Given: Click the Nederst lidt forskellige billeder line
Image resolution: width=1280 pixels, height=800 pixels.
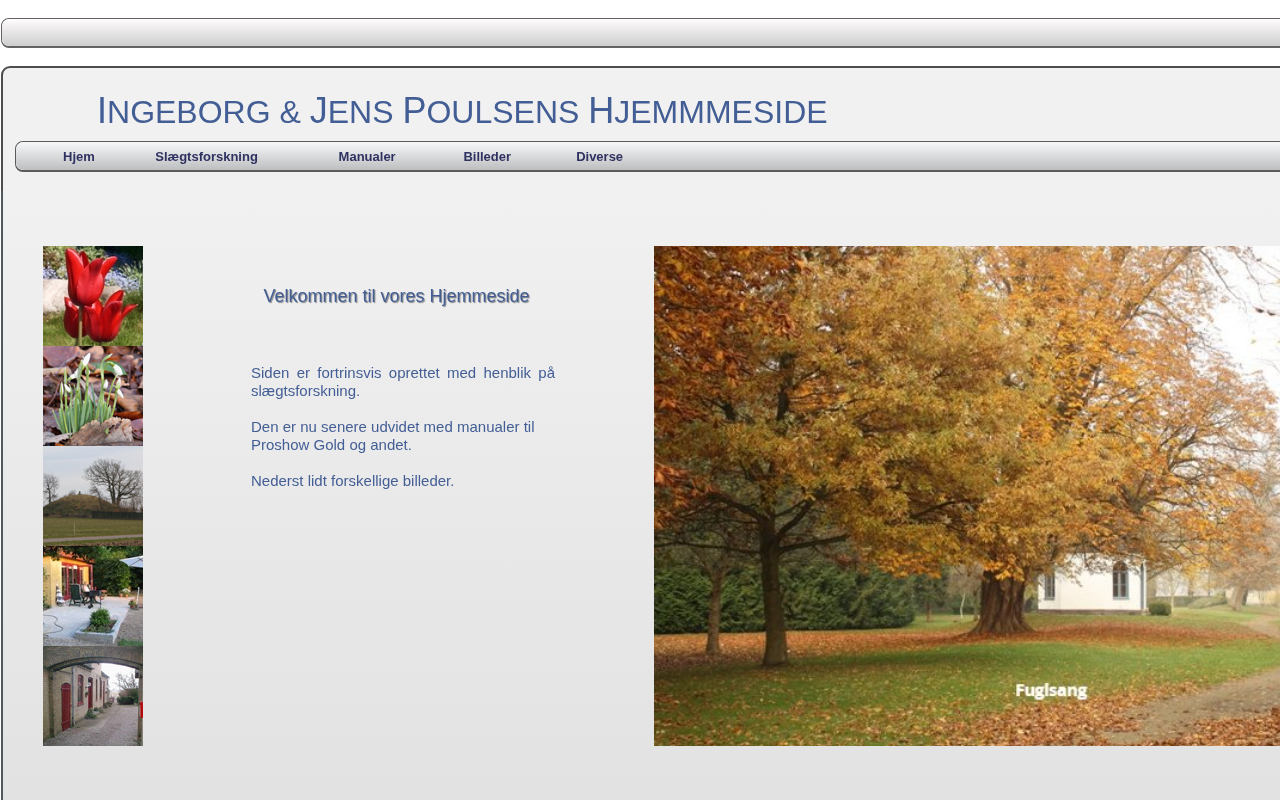Looking at the screenshot, I should tap(352, 481).
